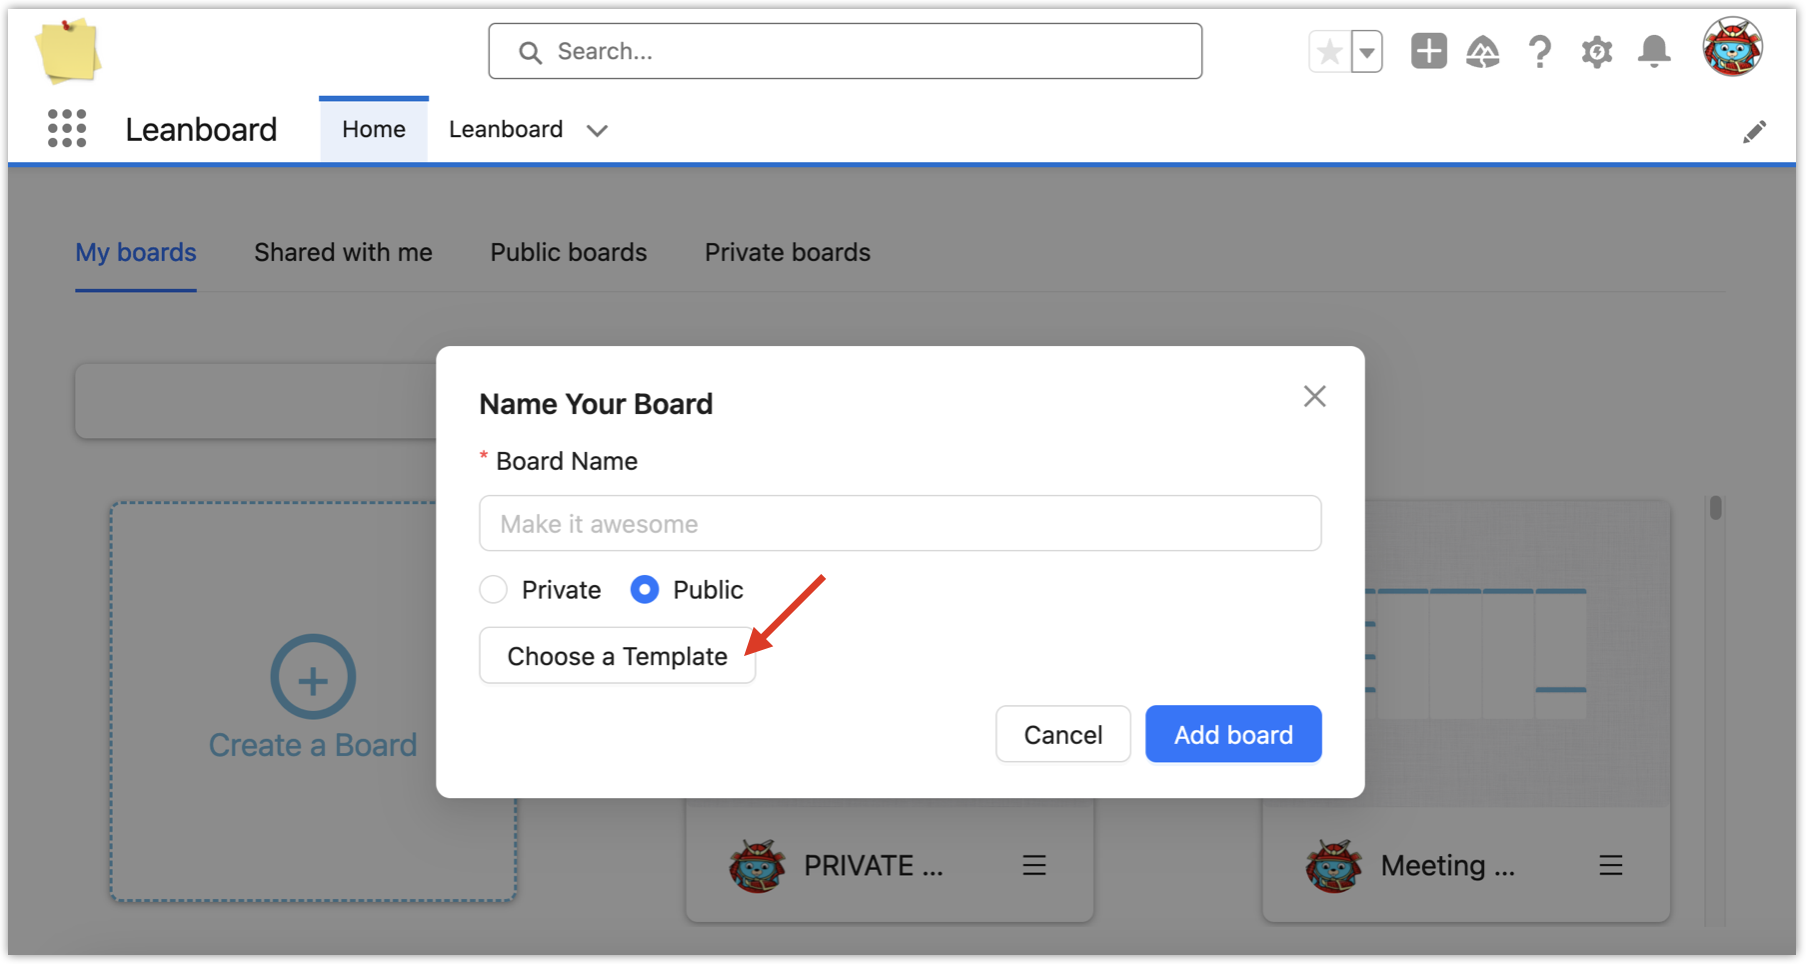The width and height of the screenshot is (1806, 966).
Task: Open the Help question mark icon
Action: (x=1540, y=52)
